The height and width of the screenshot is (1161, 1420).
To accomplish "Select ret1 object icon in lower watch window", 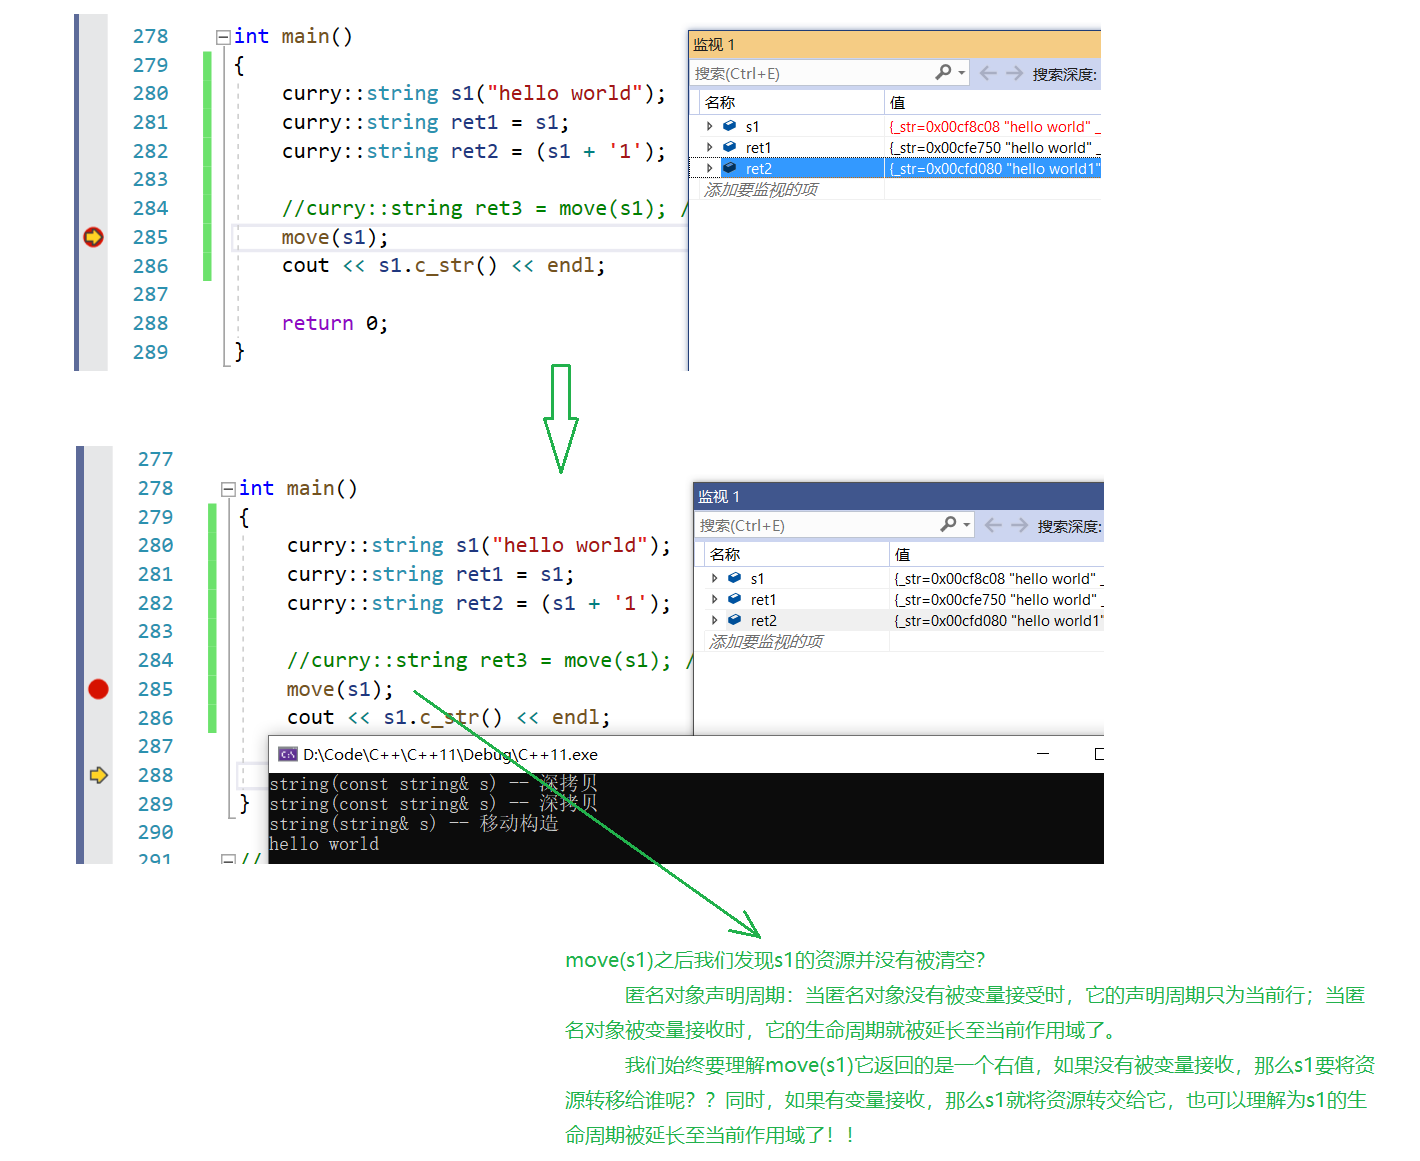I will 734,599.
